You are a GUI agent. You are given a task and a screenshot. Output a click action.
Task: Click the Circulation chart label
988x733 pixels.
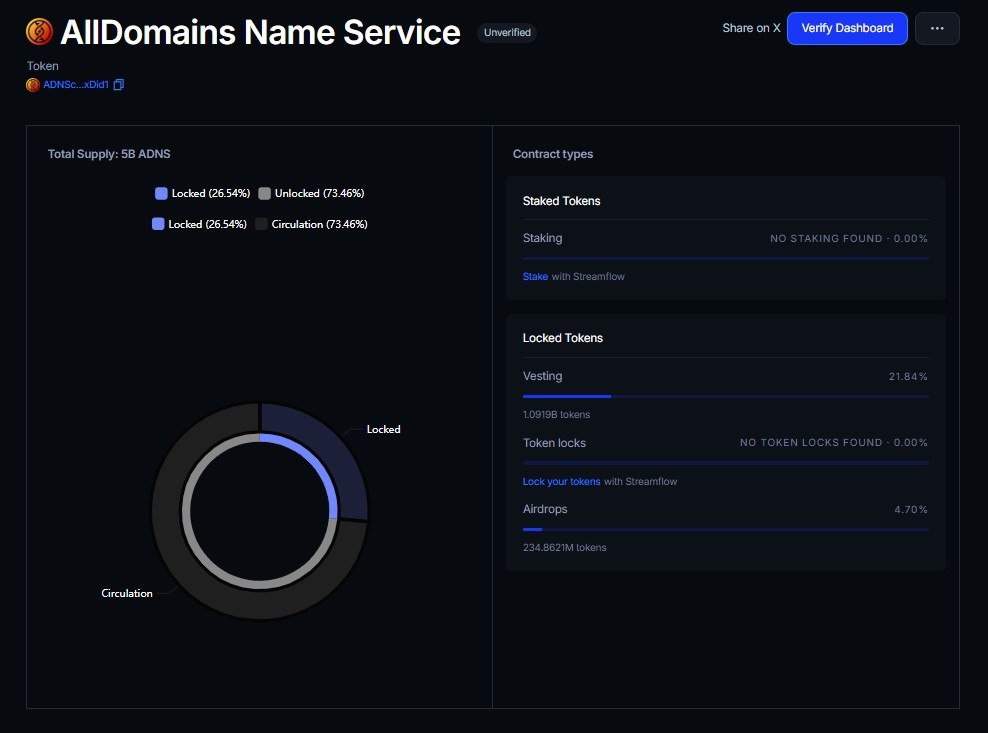[x=127, y=593]
